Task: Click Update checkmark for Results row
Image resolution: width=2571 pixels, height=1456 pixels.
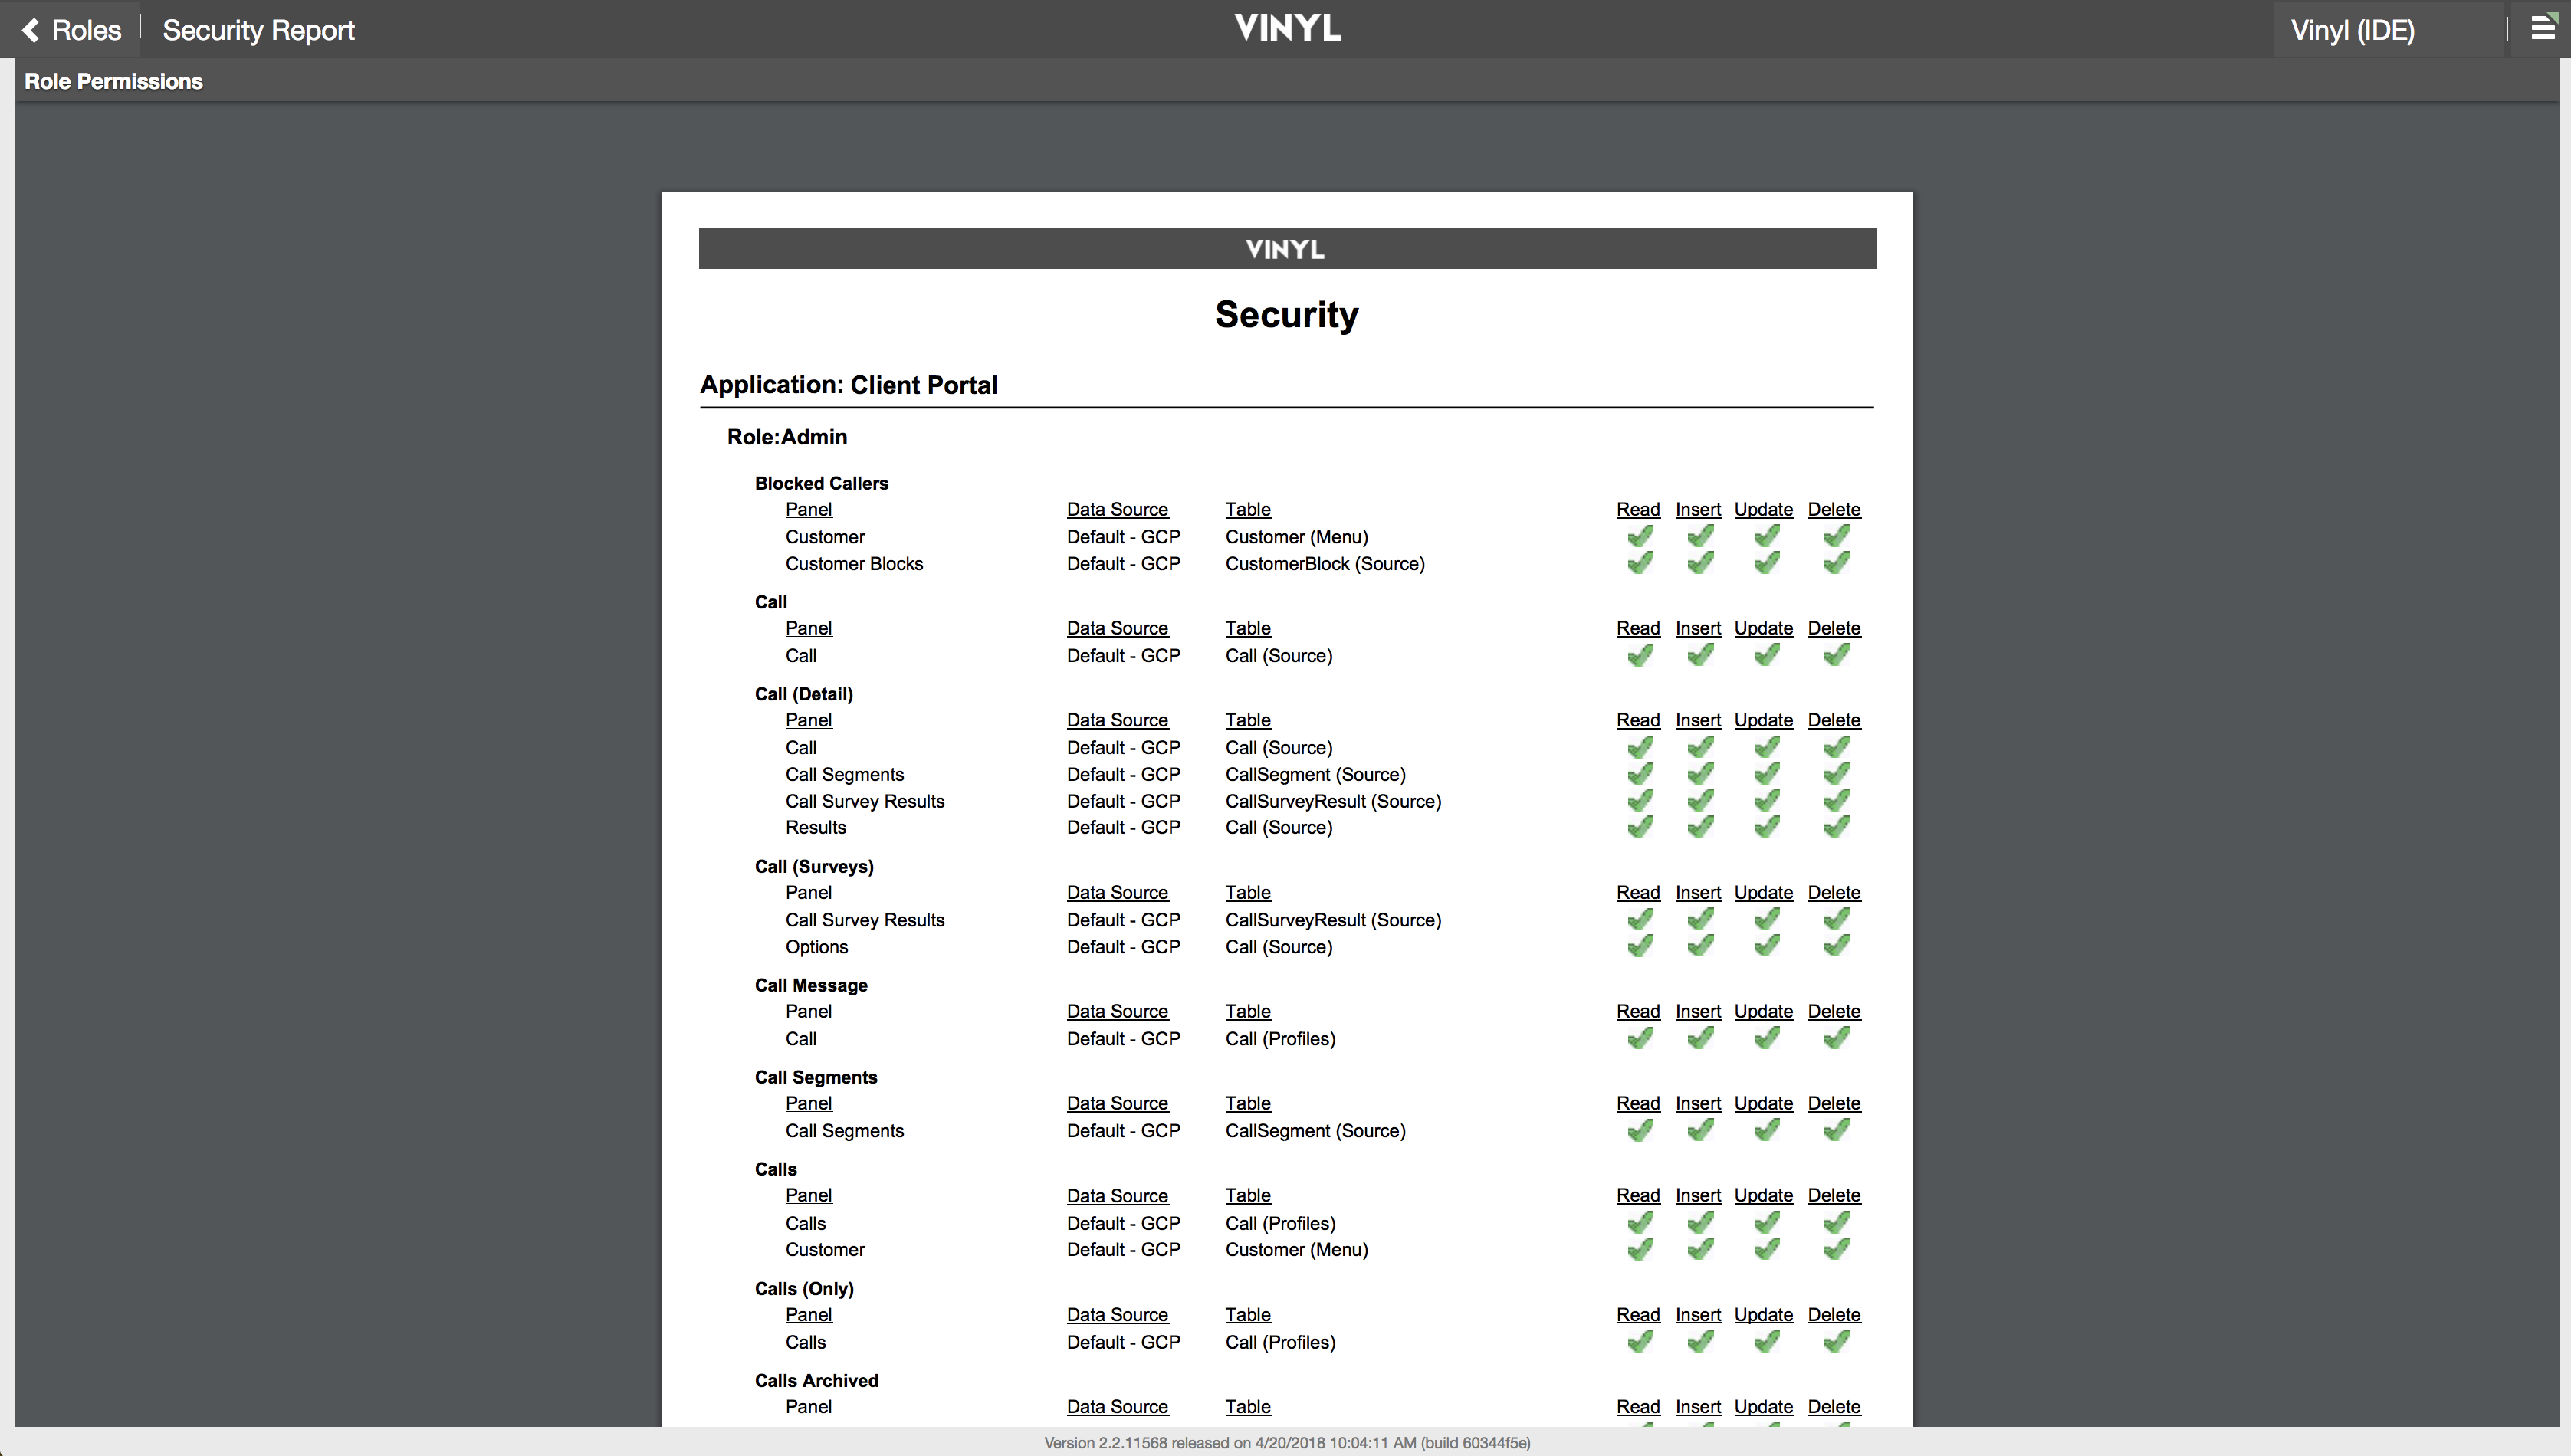Action: pos(1765,828)
